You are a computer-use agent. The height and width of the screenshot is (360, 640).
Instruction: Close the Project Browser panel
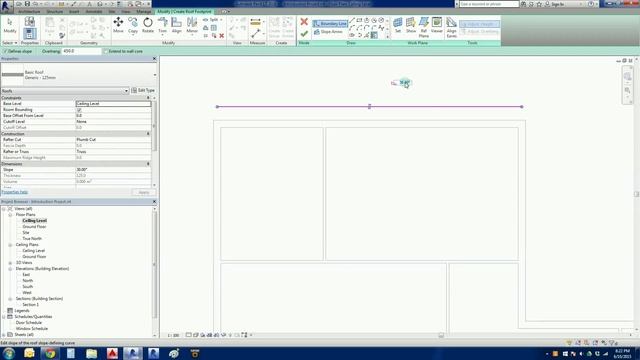(154, 202)
